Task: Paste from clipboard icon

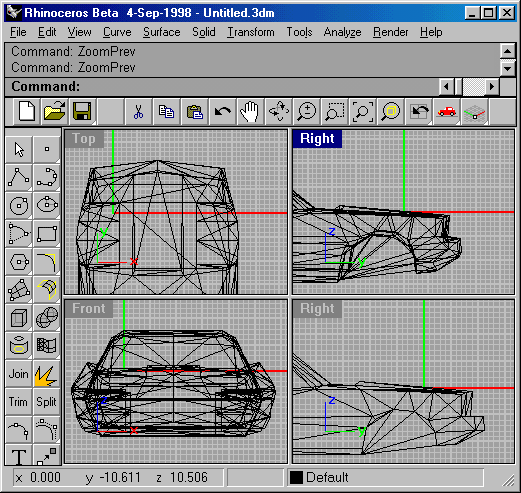Action: pyautogui.click(x=194, y=111)
